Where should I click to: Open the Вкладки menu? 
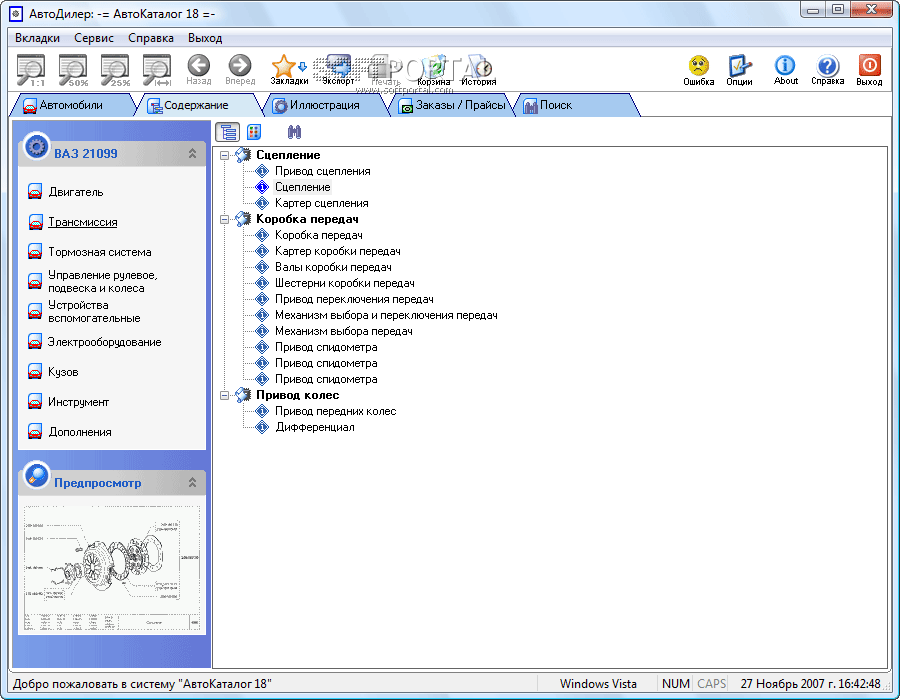click(x=37, y=38)
